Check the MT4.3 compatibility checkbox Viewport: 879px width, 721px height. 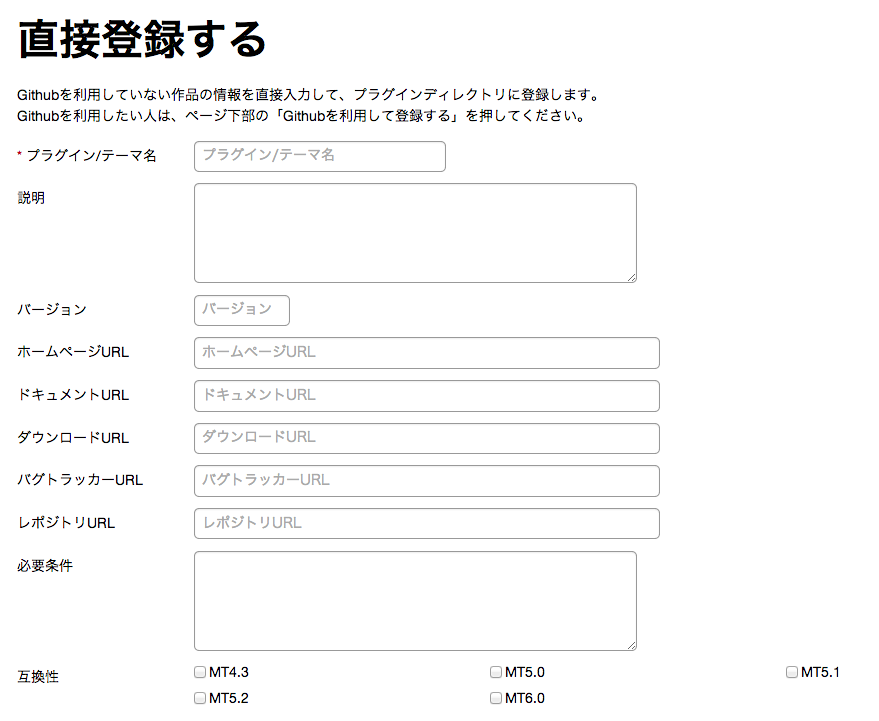coord(200,672)
